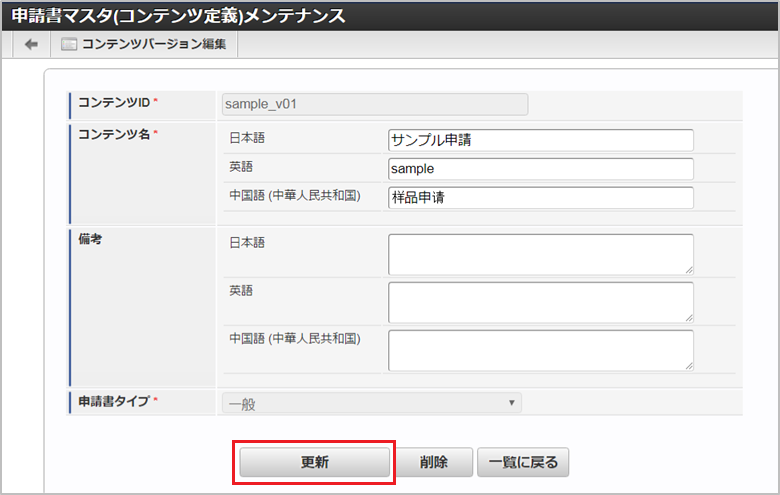Click the 申請書マスタ(コンテンツ定義)メンテナンス page title

click(x=179, y=16)
